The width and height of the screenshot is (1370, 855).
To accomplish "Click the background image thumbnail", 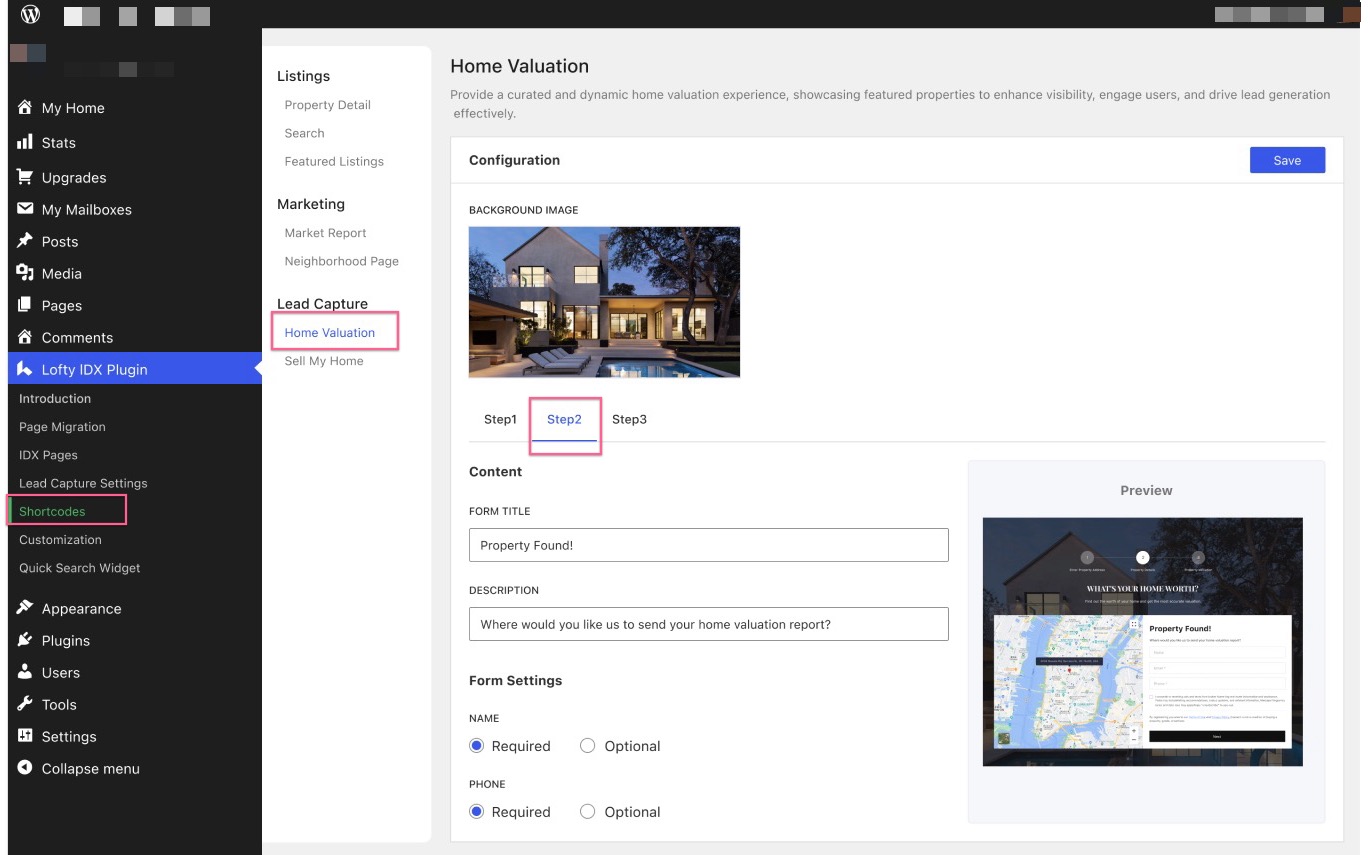I will (604, 302).
